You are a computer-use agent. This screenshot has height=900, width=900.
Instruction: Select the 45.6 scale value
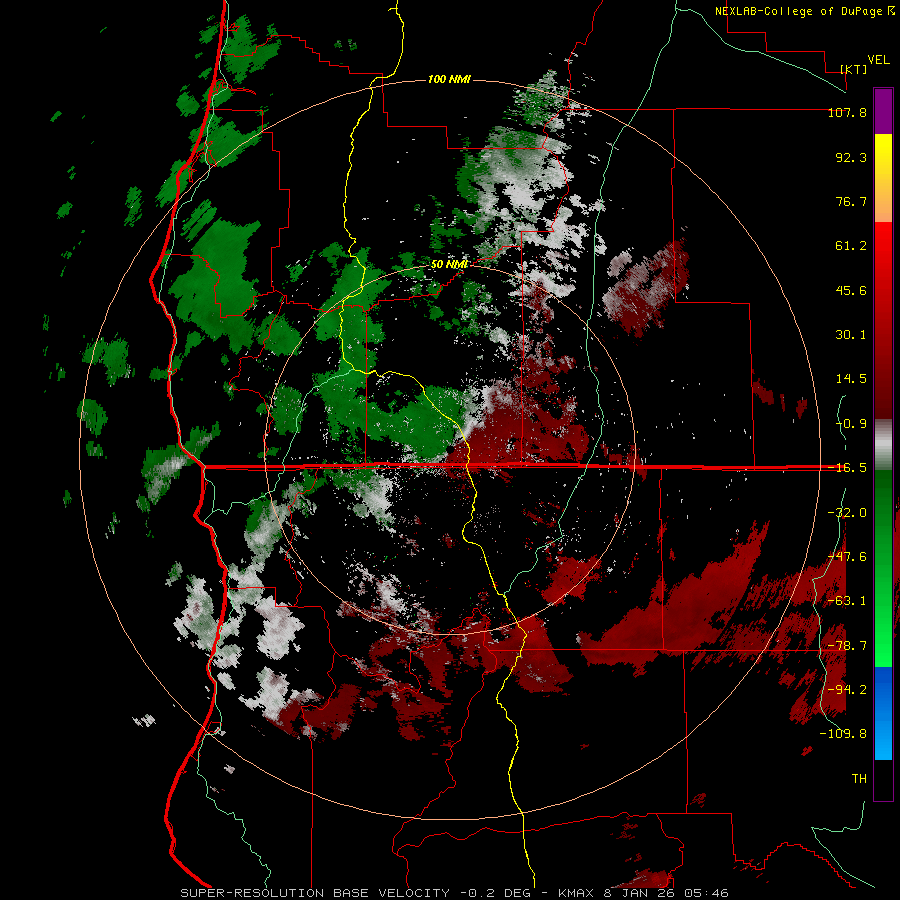coord(851,290)
